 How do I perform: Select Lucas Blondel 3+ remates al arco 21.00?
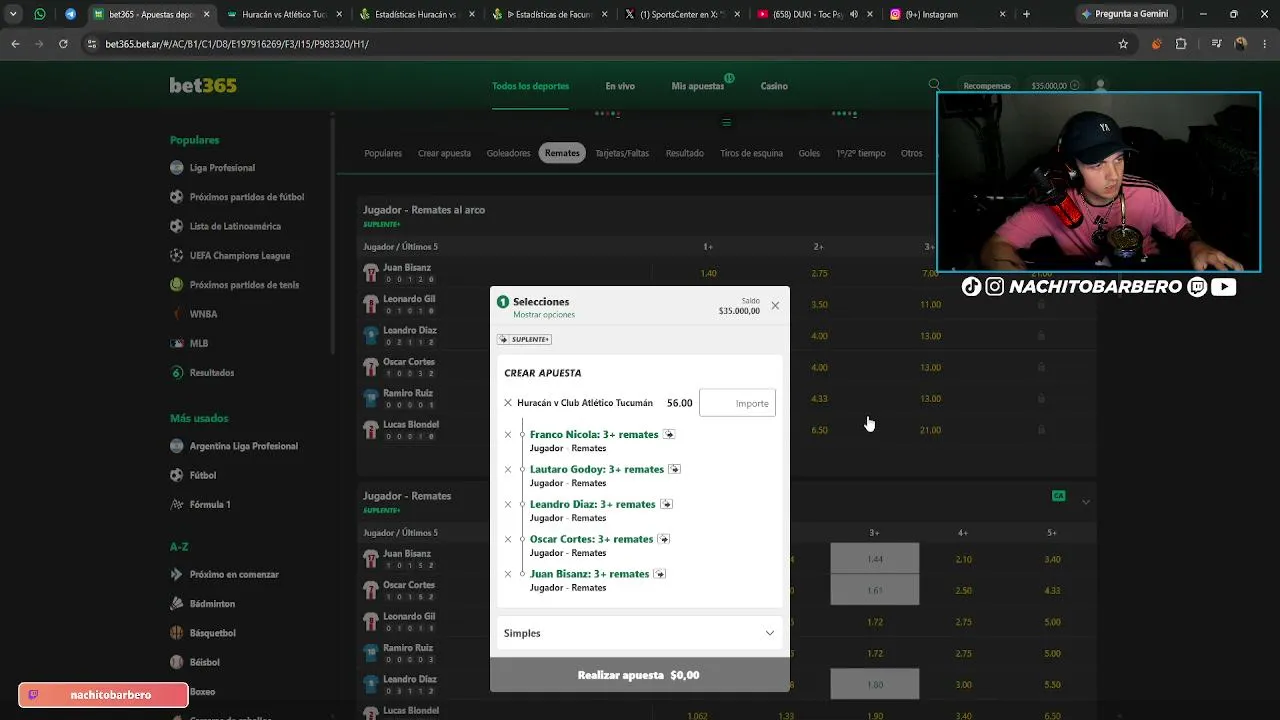[x=930, y=430]
